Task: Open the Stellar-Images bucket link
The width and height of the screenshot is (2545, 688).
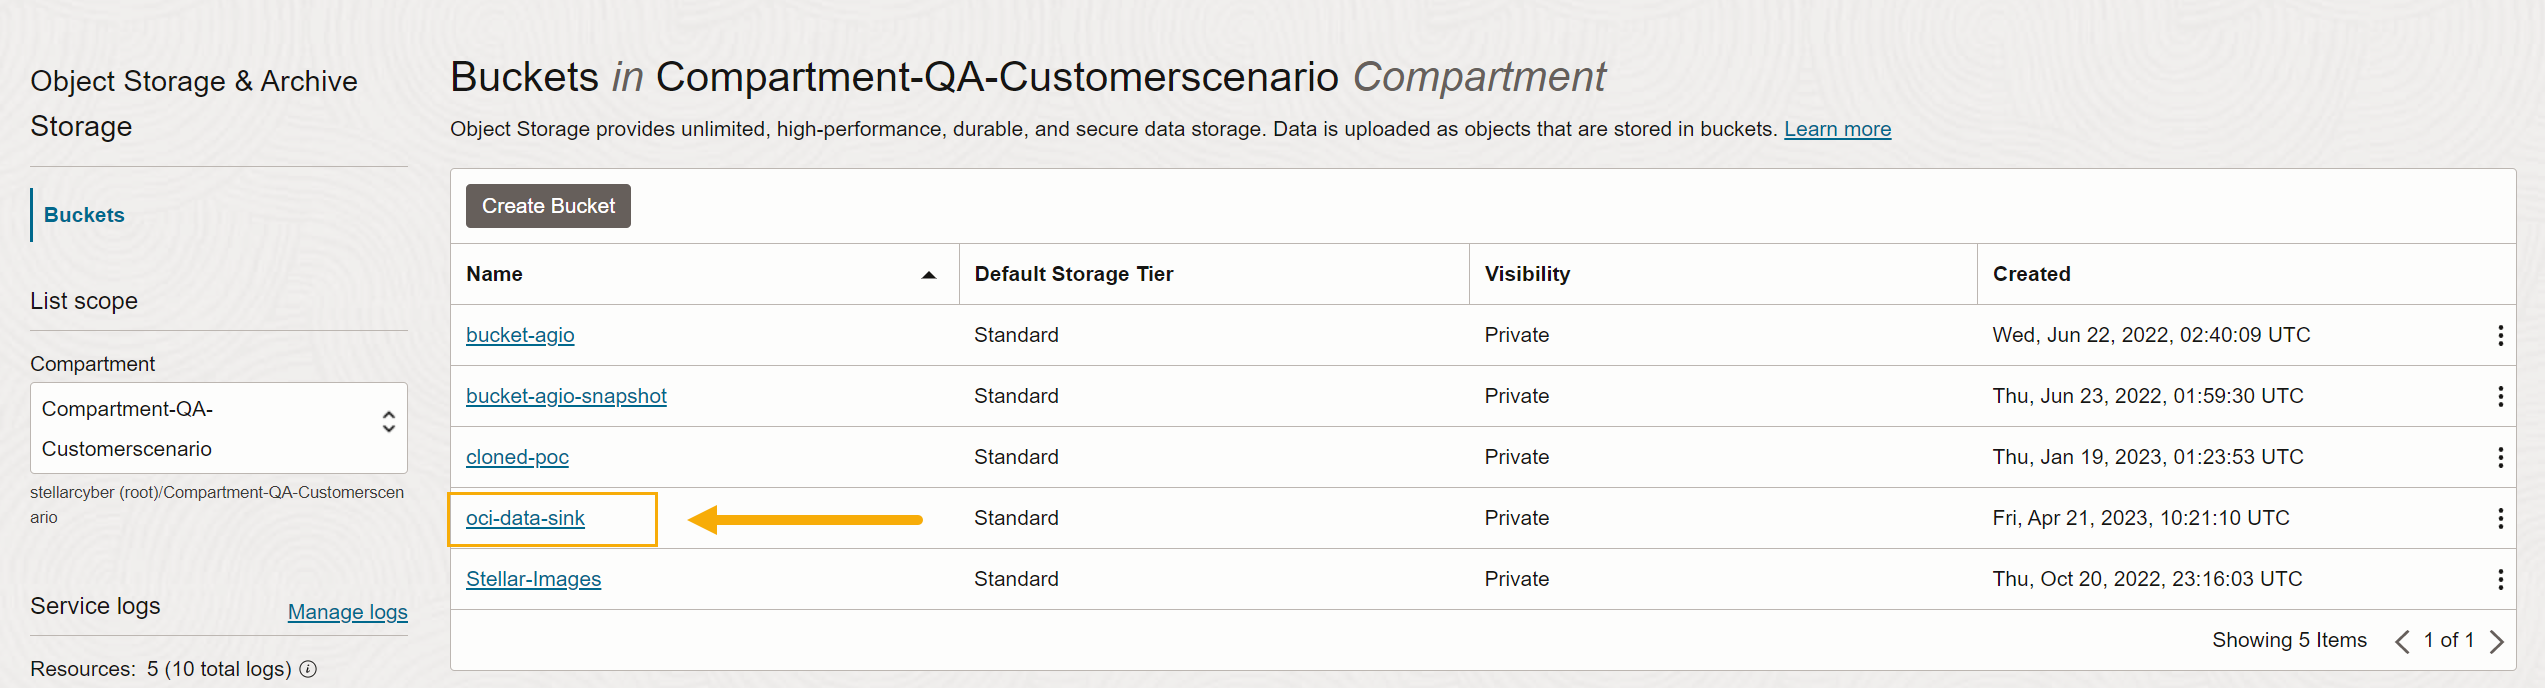Action: pos(533,579)
